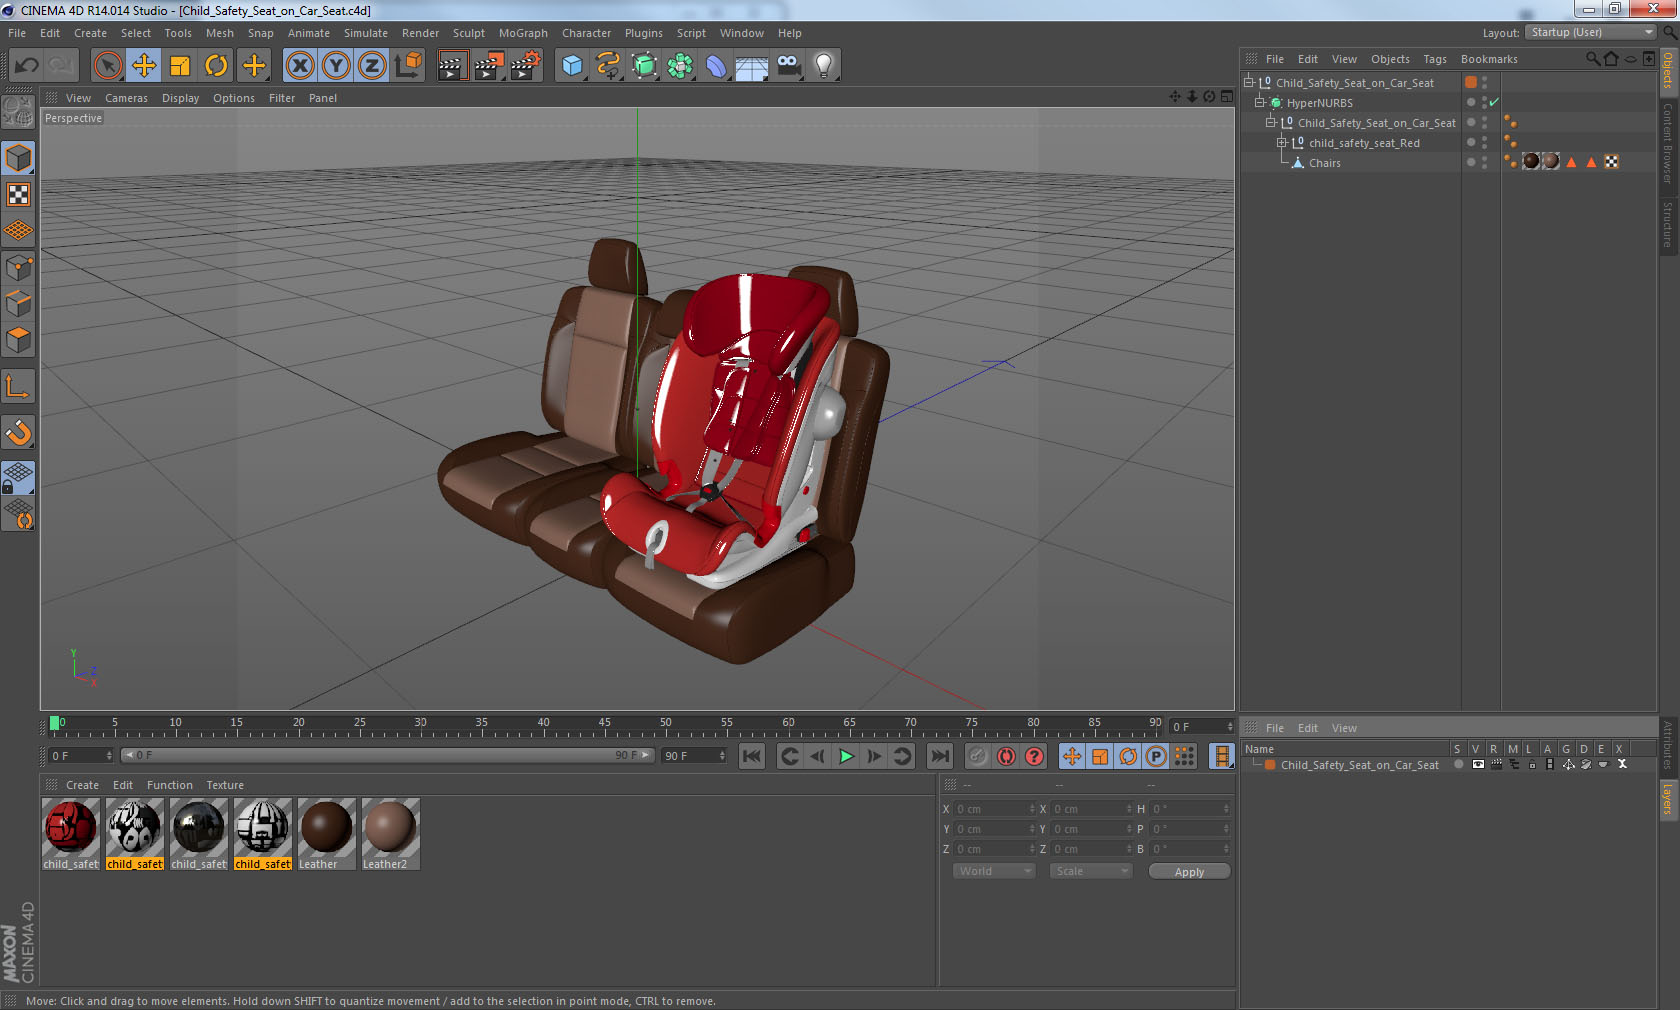Open the Sculpt menu

(468, 33)
